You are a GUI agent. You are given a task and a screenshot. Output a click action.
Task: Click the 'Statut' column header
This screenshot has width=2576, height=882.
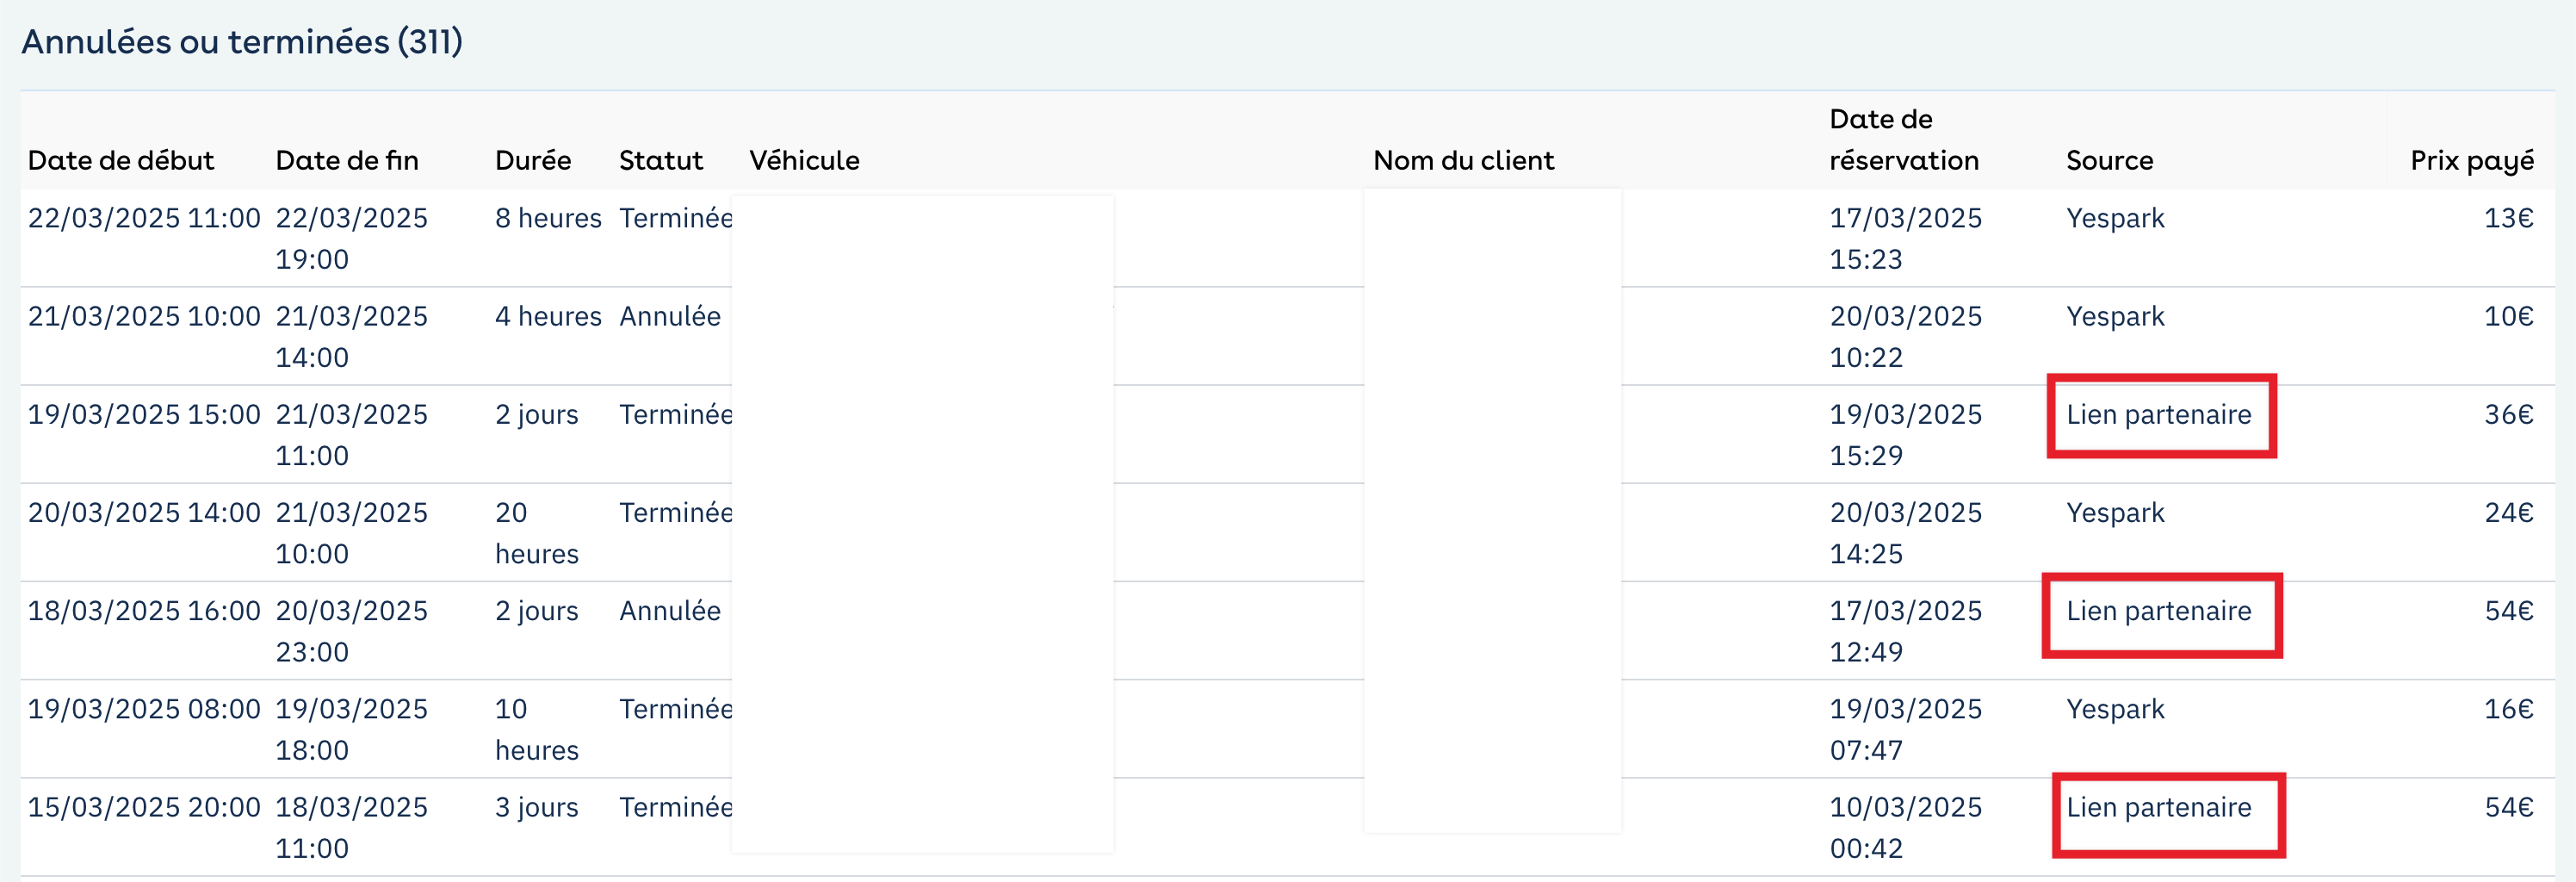[661, 160]
